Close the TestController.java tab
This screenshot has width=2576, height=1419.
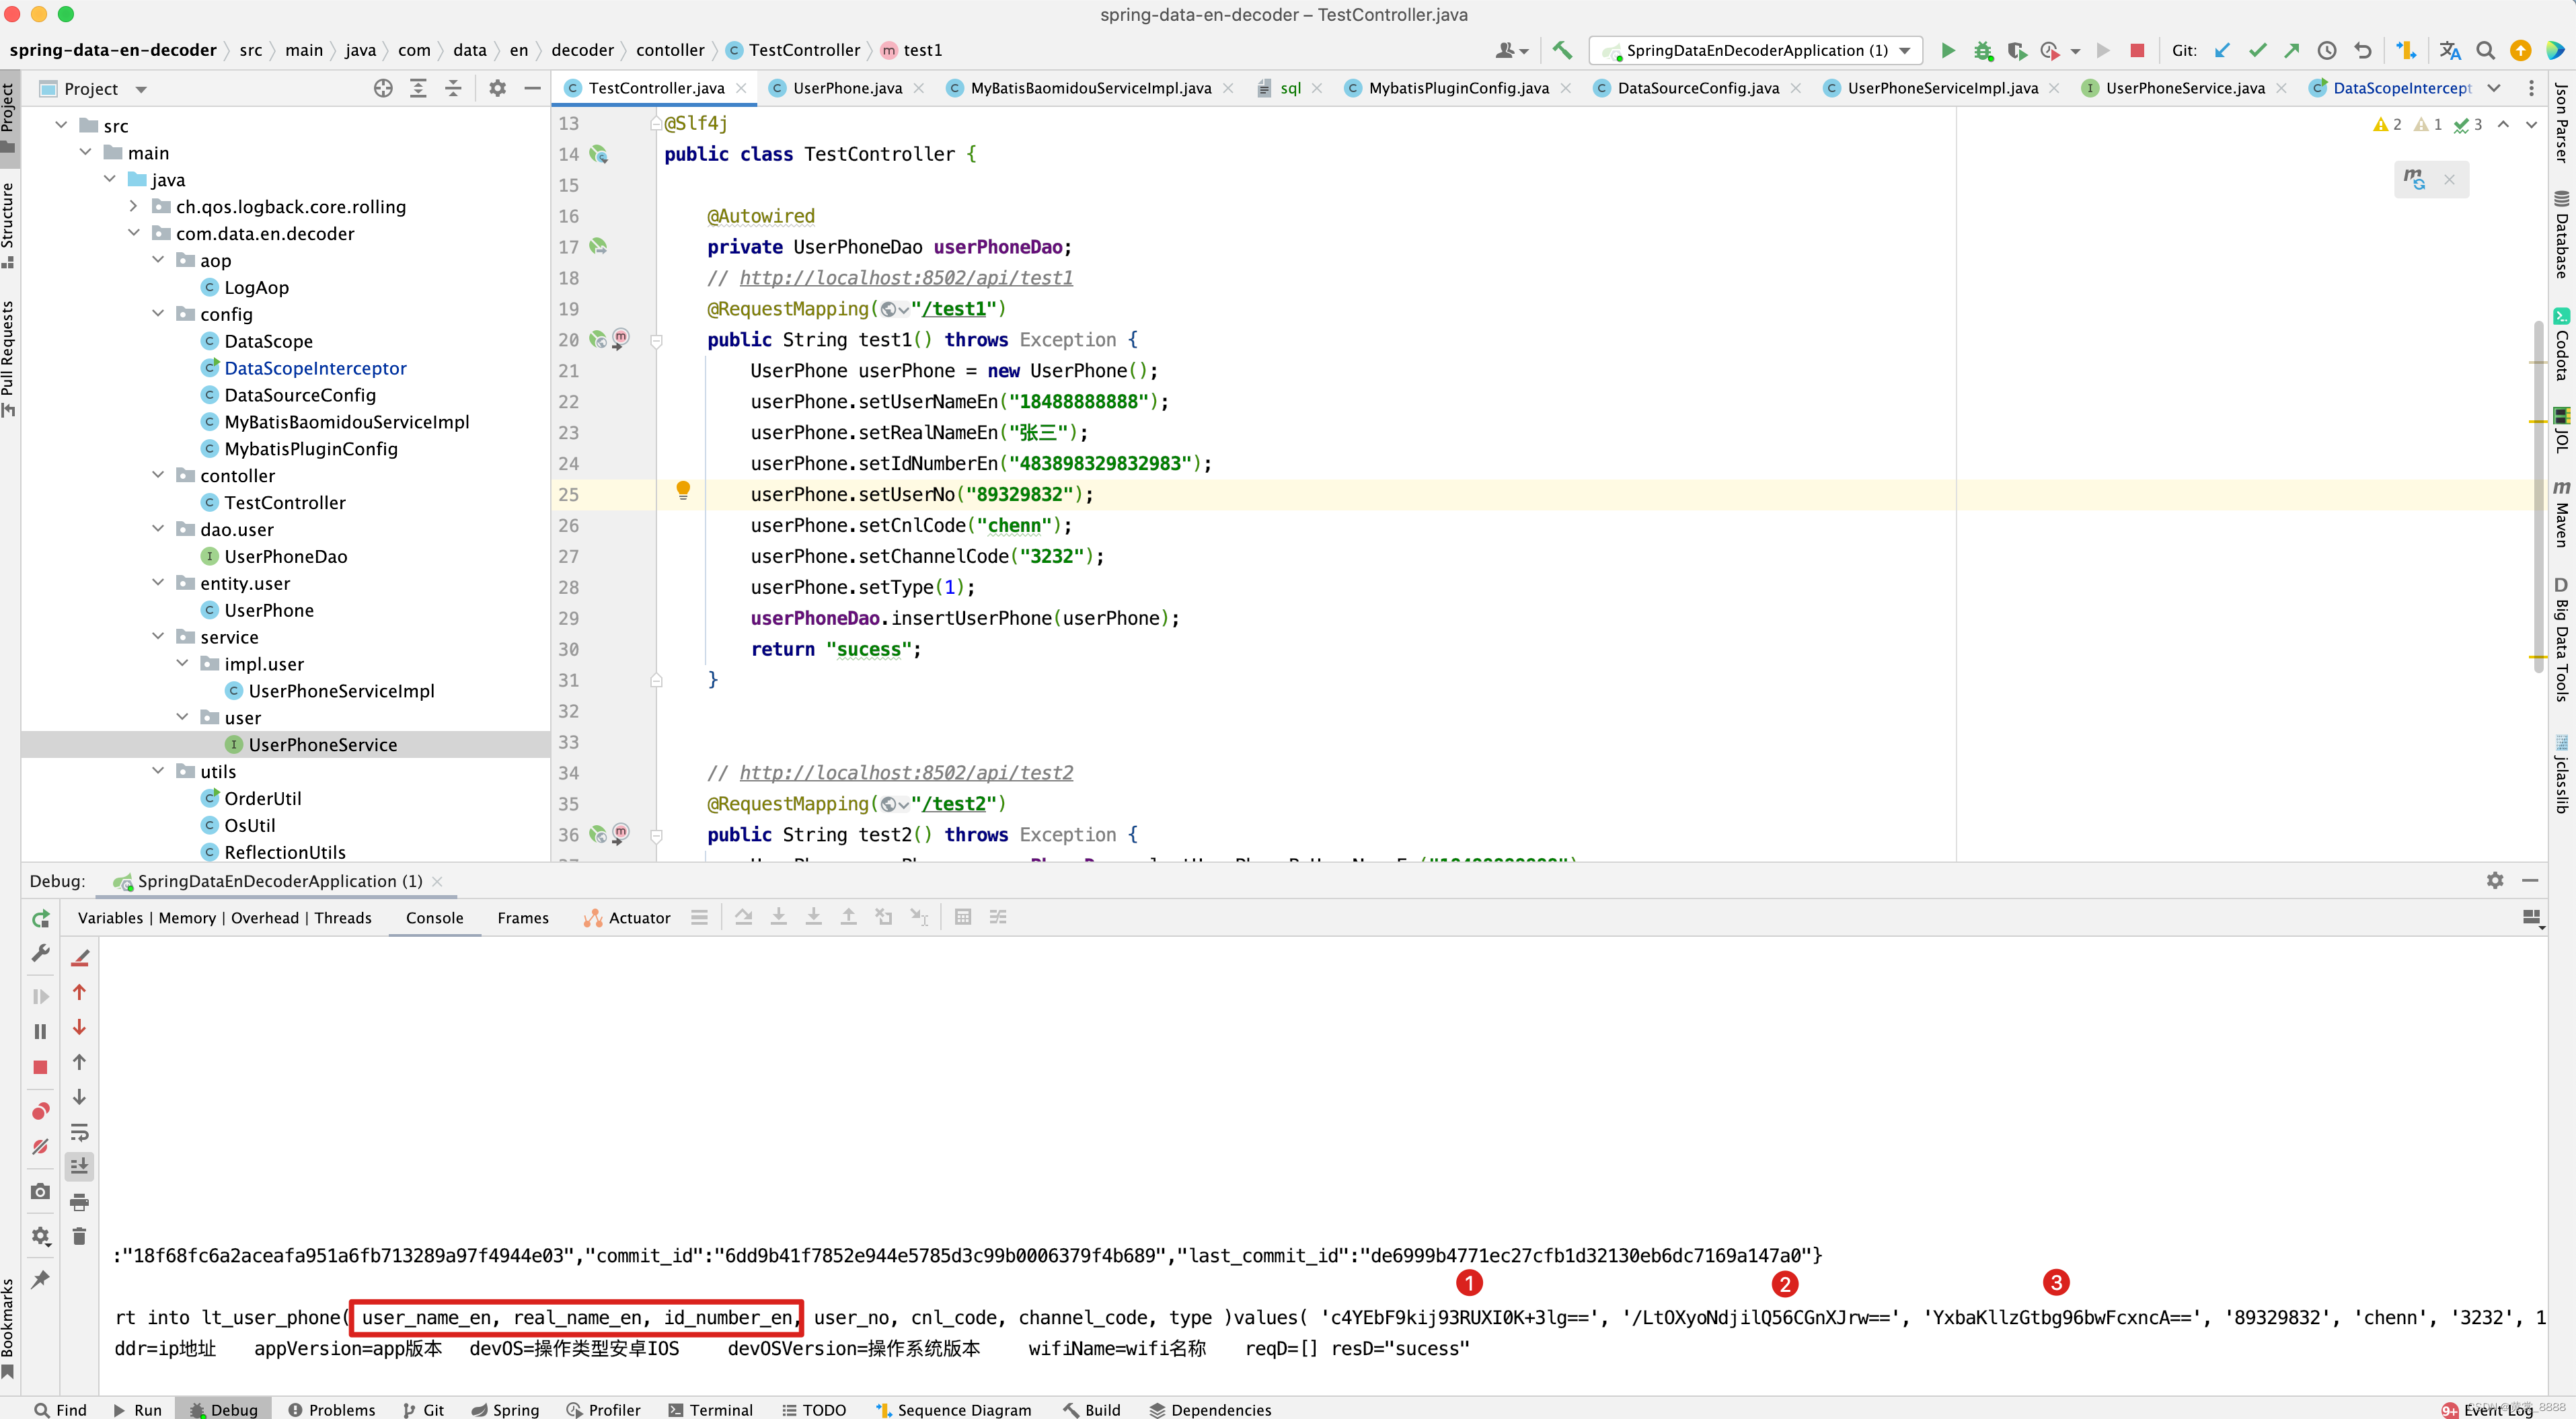point(741,88)
